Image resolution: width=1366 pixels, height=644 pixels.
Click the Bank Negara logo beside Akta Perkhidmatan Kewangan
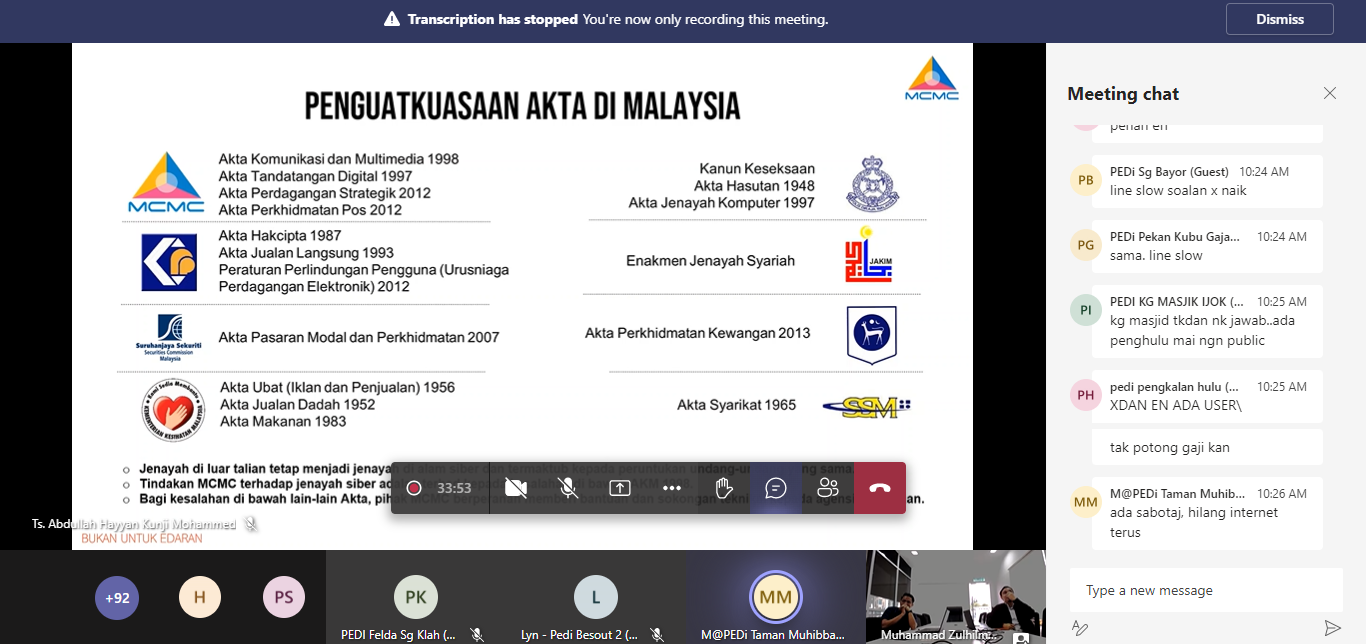pyautogui.click(x=871, y=335)
